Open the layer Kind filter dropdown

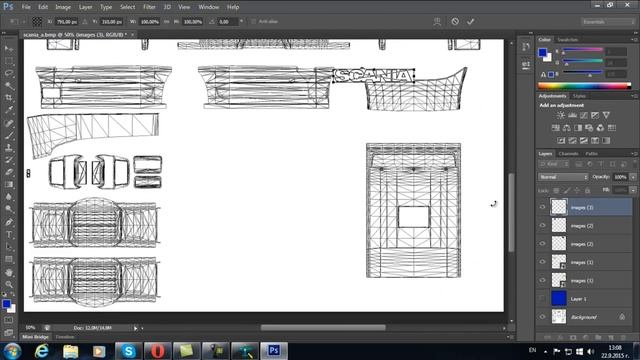tap(554, 164)
